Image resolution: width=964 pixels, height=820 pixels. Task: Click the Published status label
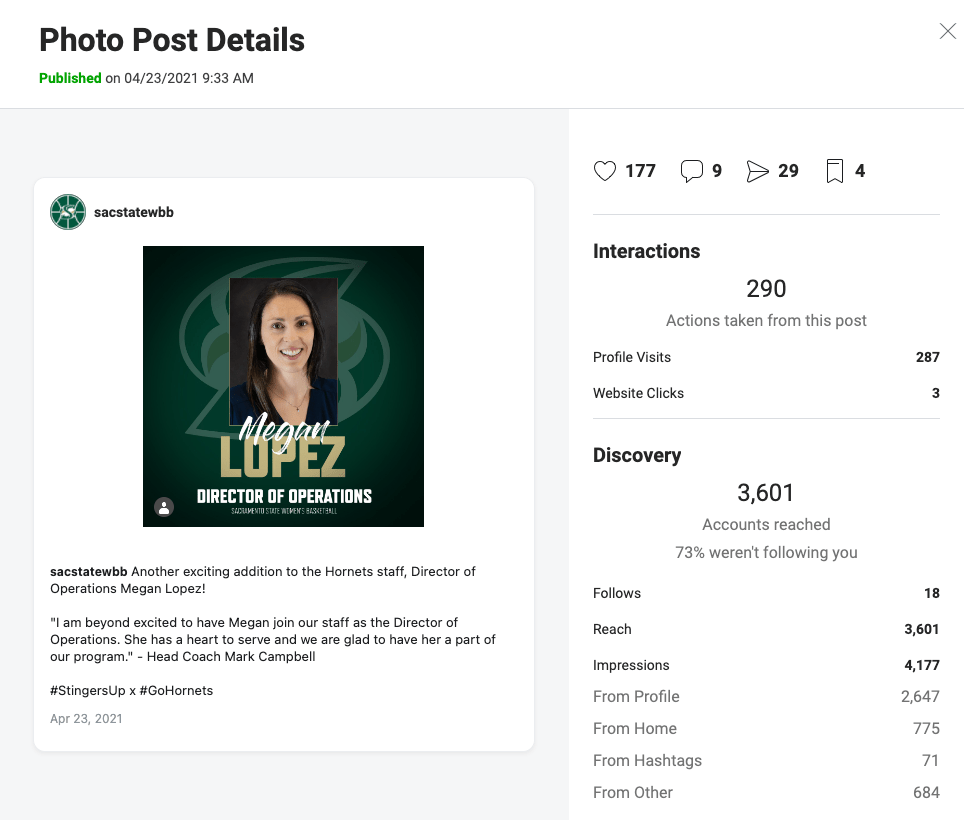pos(70,78)
